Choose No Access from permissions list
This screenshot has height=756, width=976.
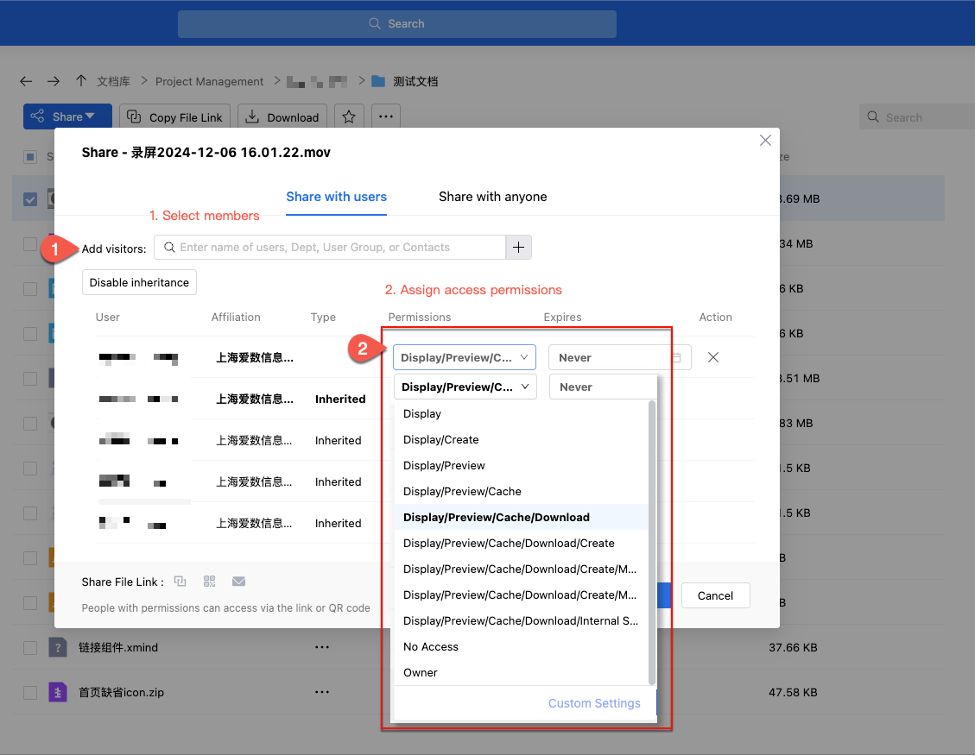(431, 647)
